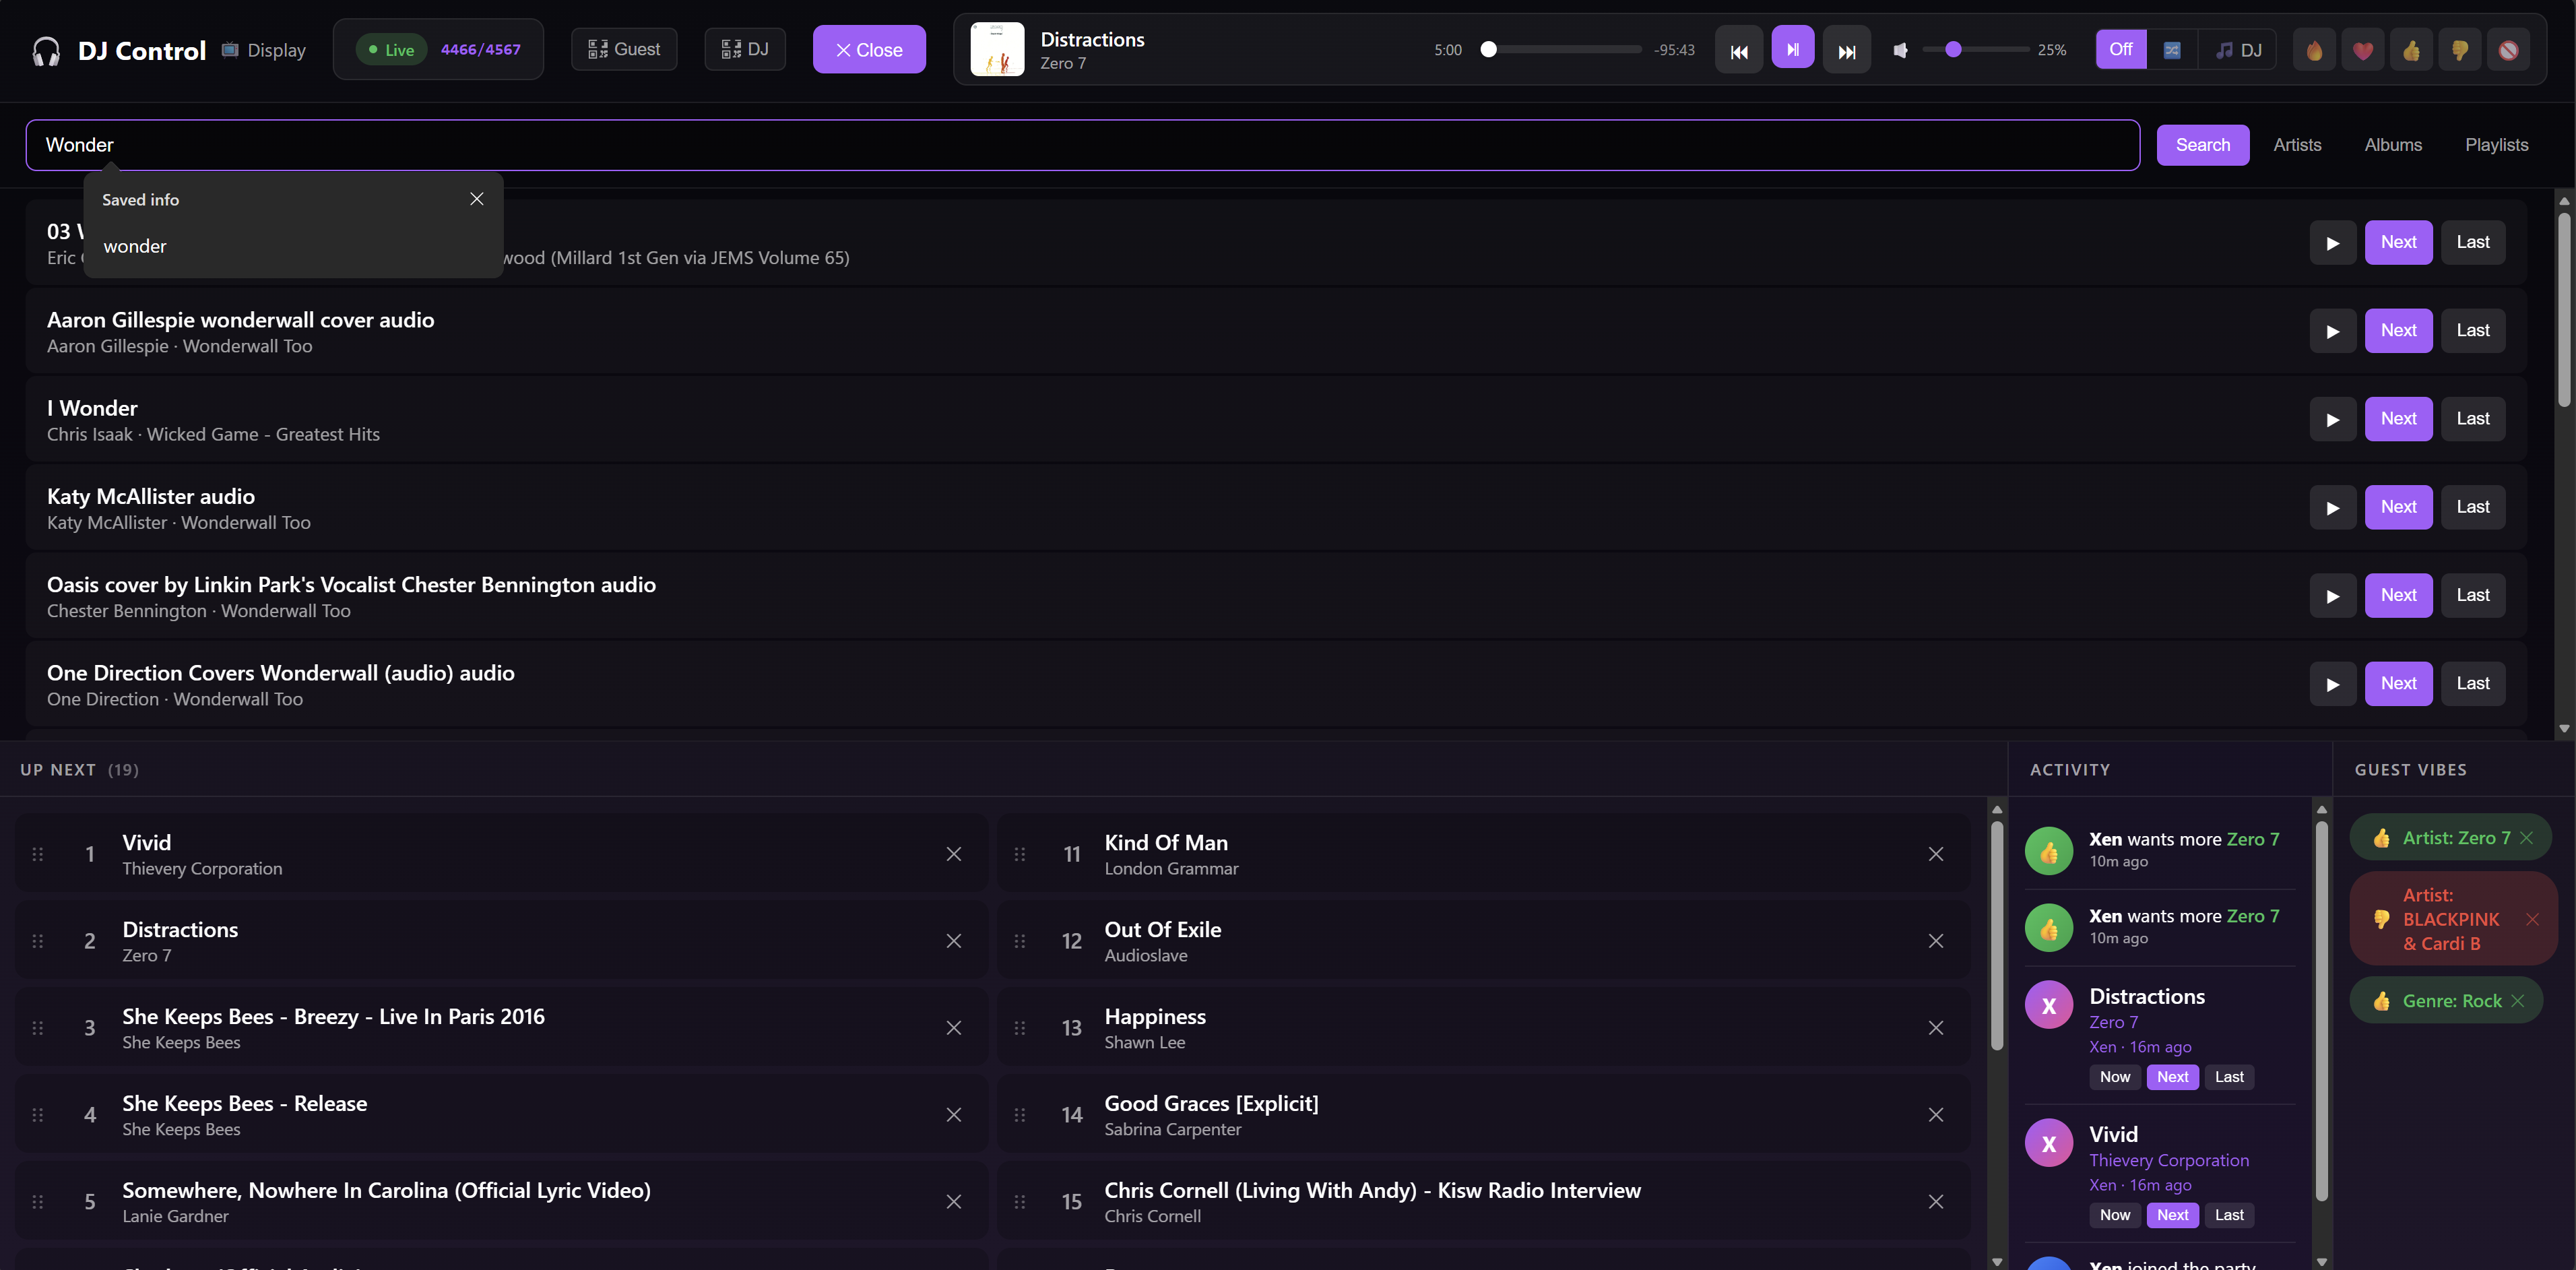Open the Playlists tab
2576x1270 pixels.
click(2496, 145)
